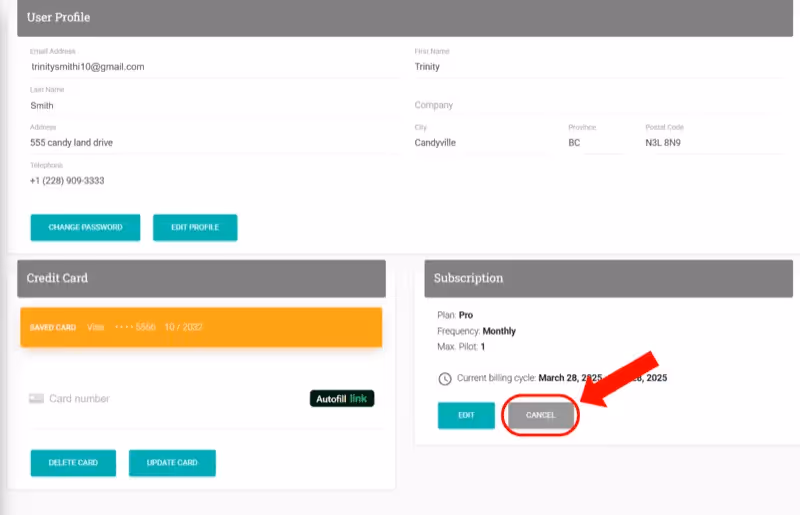Open Edit Profile
This screenshot has width=800, height=515.
[x=195, y=227]
